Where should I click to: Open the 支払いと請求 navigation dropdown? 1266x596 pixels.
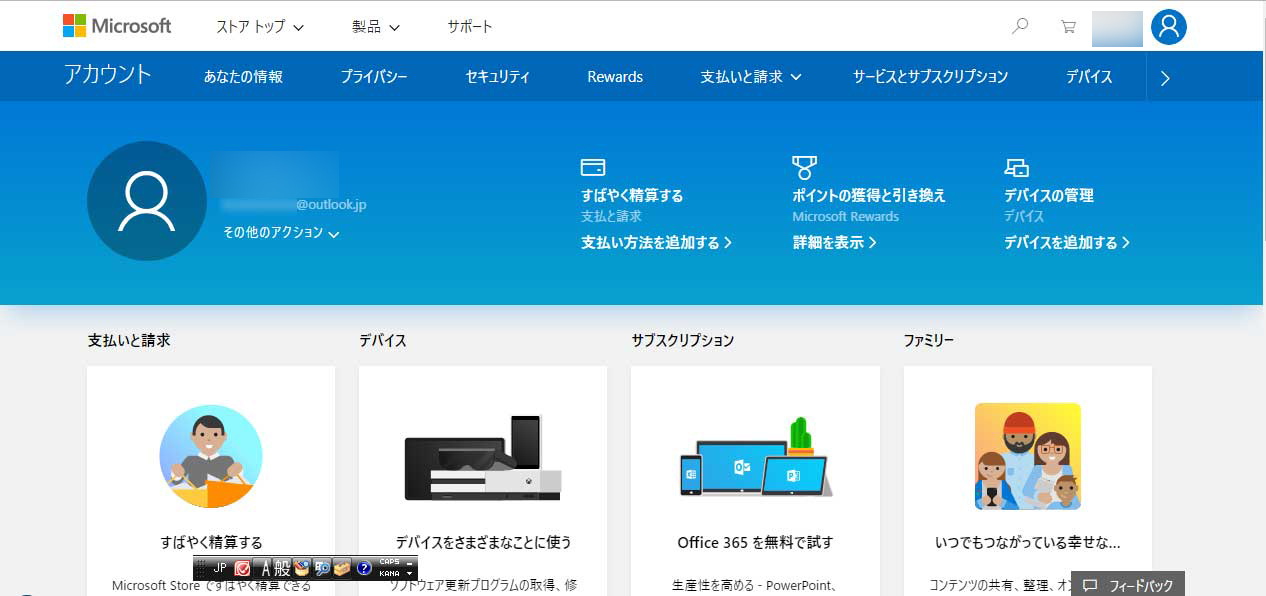click(751, 77)
